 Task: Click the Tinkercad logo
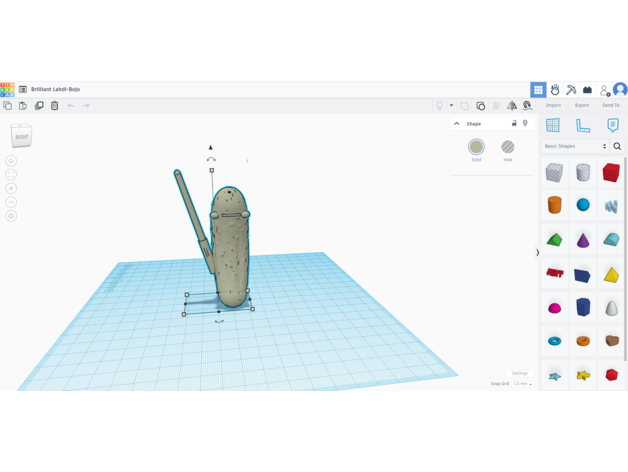[7, 89]
